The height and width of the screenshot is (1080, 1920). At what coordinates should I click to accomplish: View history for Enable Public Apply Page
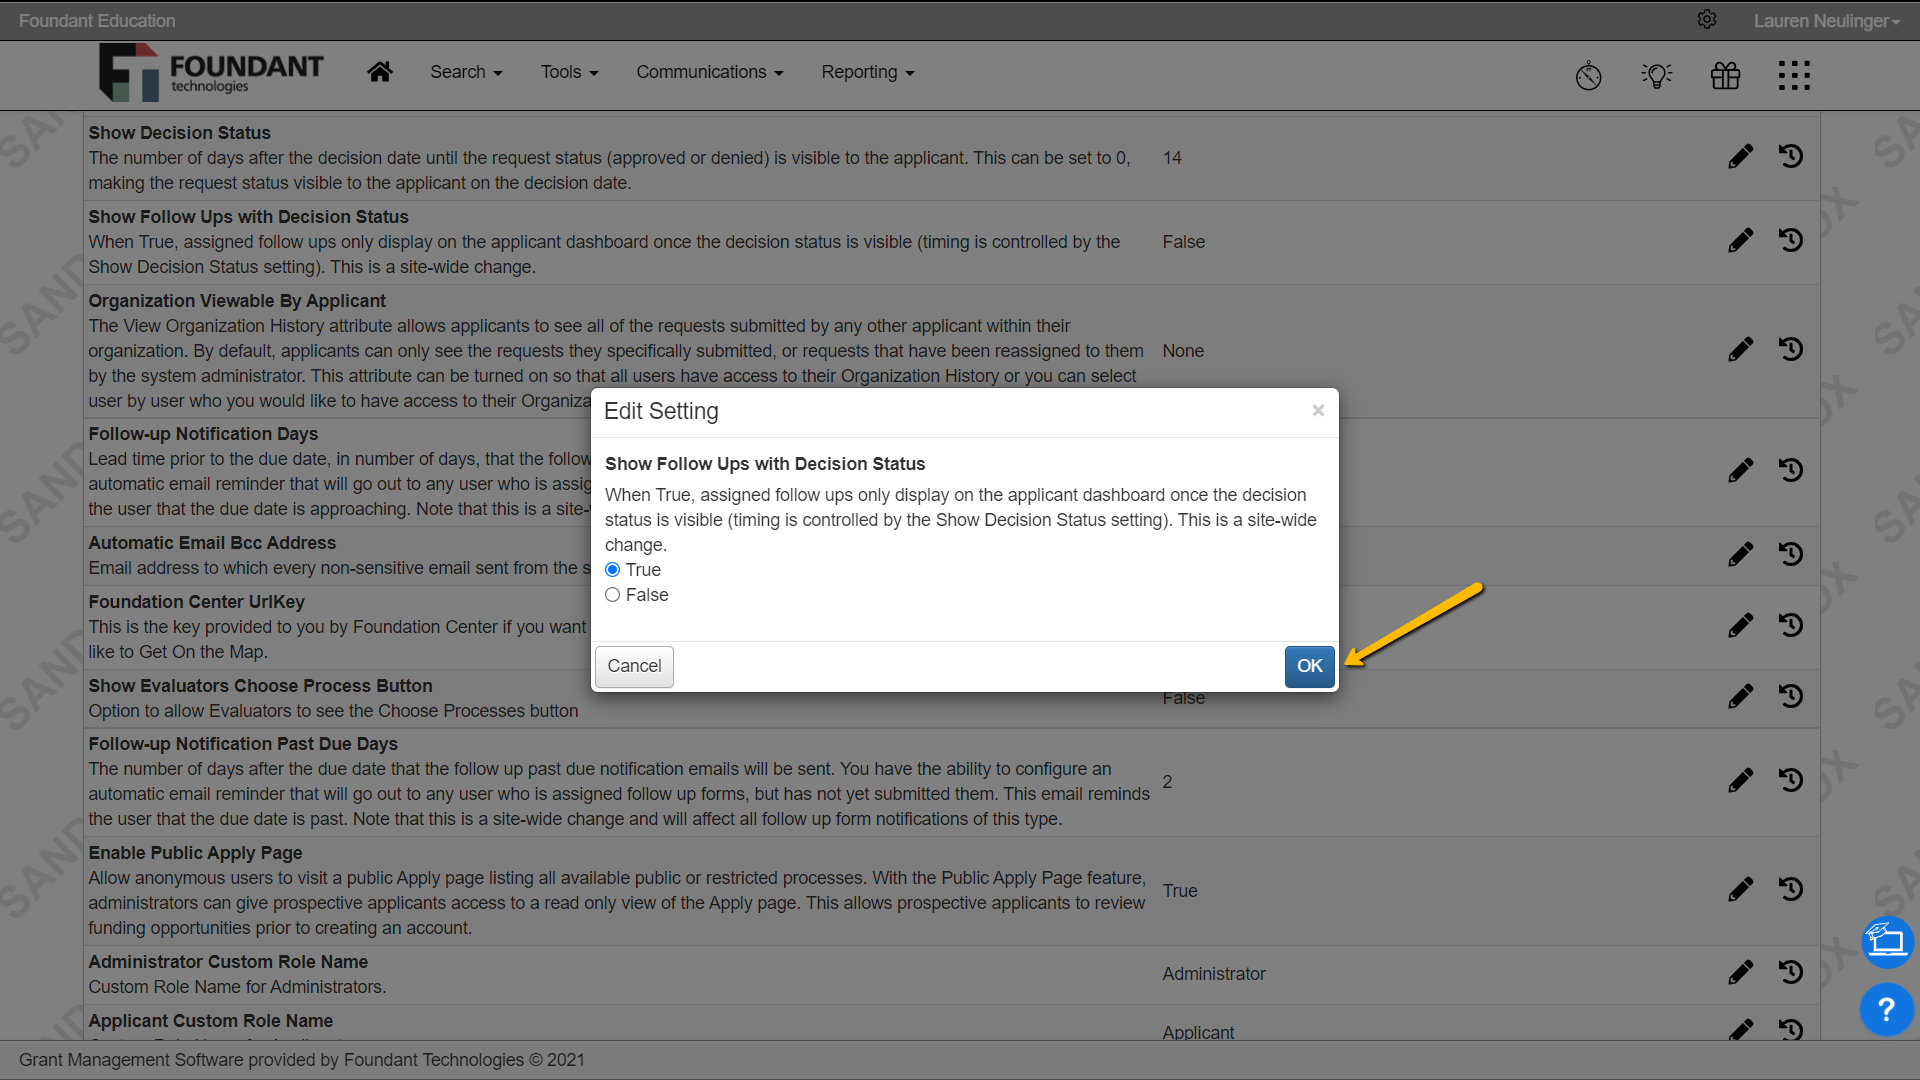1791,889
